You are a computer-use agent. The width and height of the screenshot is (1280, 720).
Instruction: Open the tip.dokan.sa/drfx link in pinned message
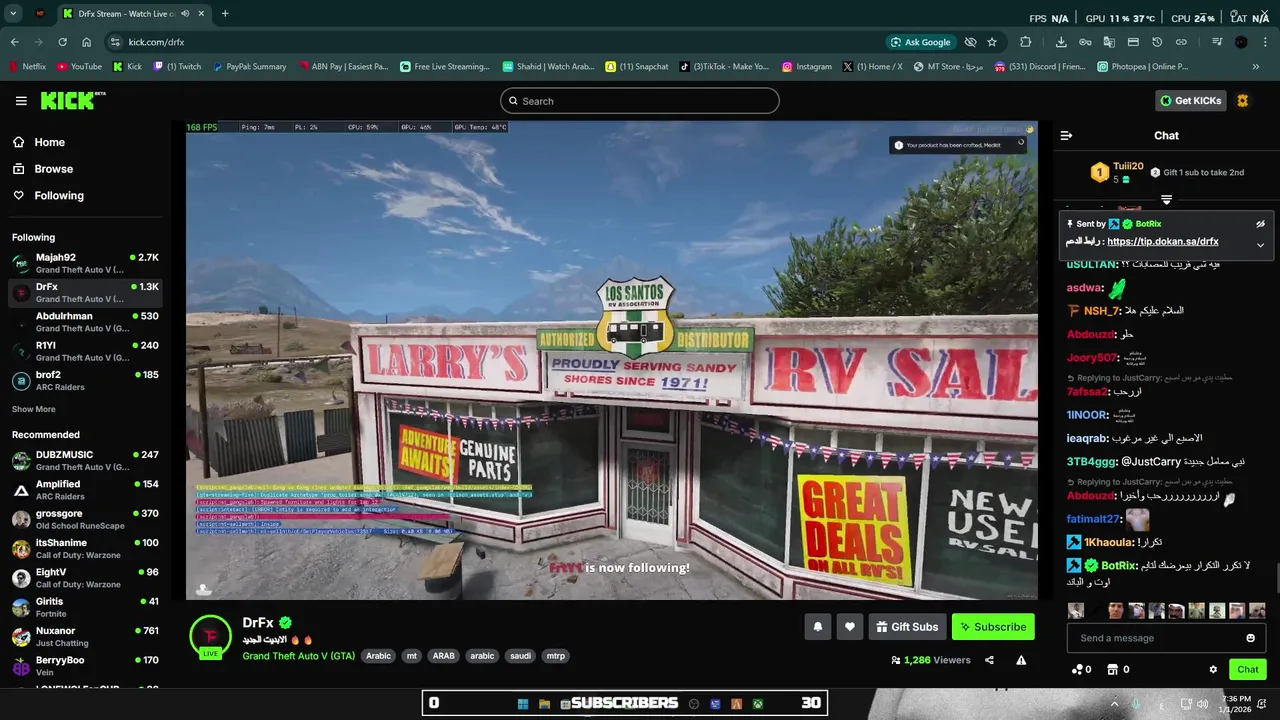coord(1162,241)
